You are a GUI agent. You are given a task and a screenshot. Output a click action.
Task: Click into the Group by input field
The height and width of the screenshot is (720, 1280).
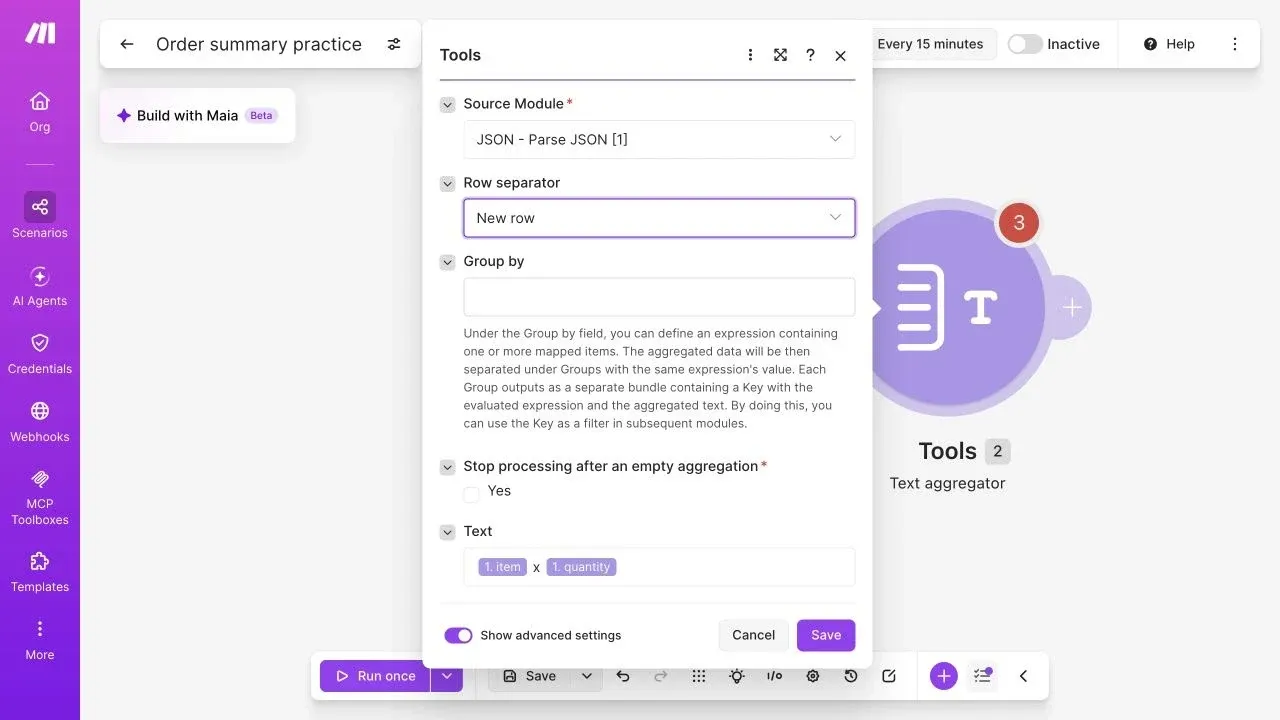659,297
